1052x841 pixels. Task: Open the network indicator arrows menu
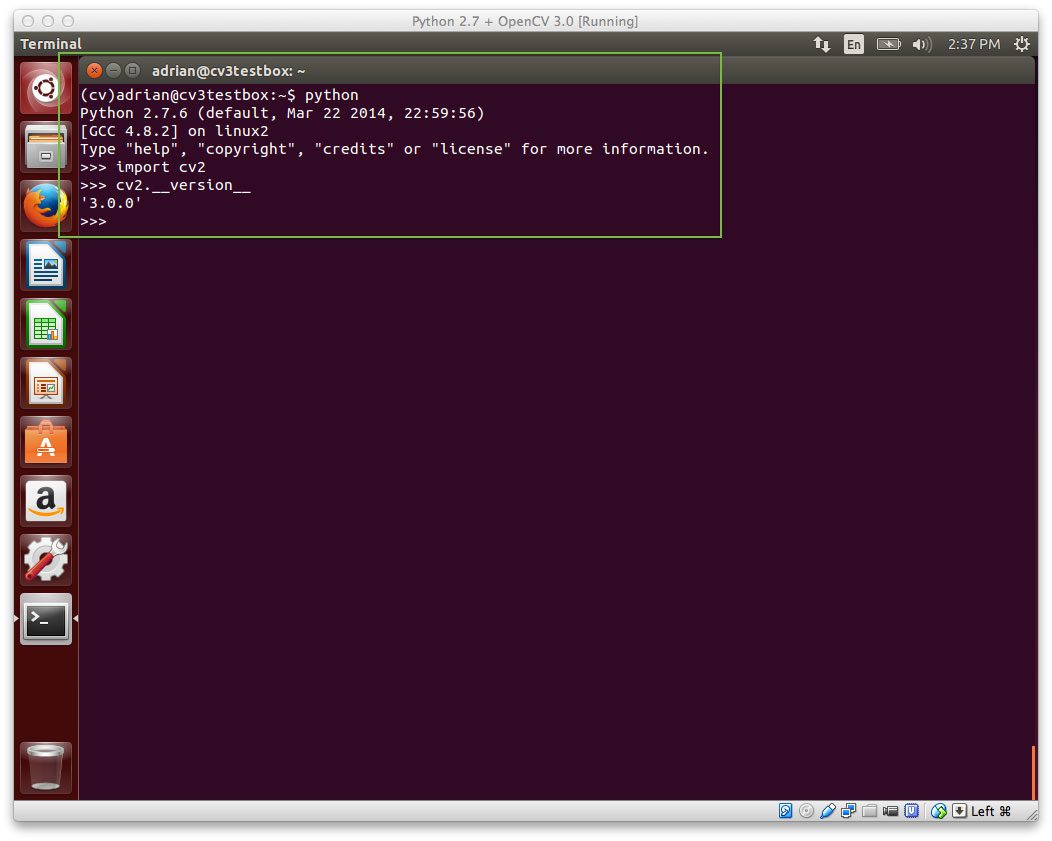[x=822, y=44]
